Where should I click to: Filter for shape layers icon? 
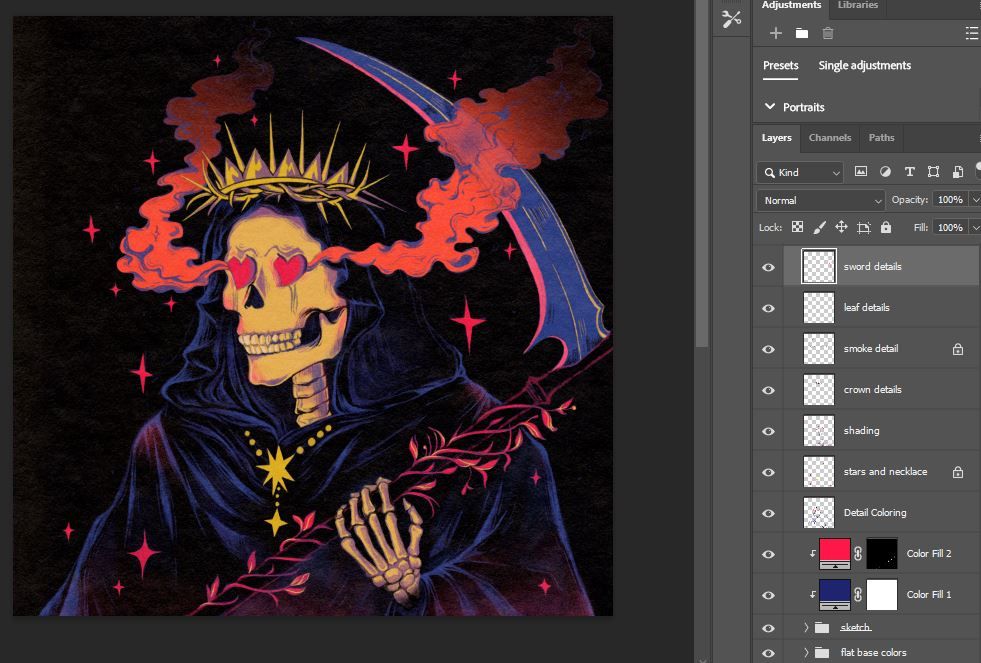click(933, 172)
